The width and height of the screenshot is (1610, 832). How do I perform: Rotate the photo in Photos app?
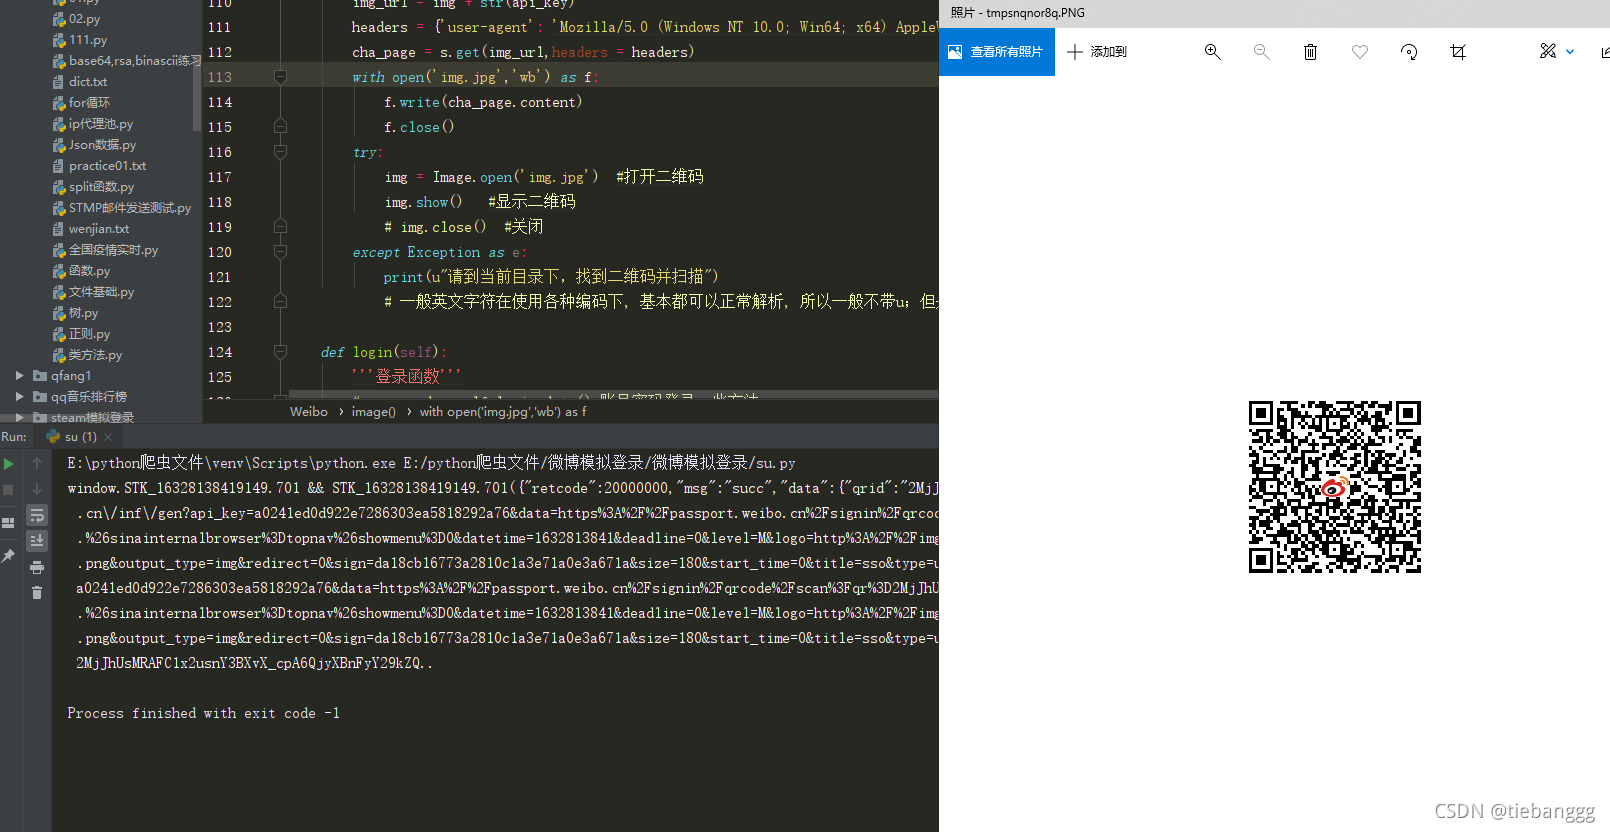[x=1409, y=52]
